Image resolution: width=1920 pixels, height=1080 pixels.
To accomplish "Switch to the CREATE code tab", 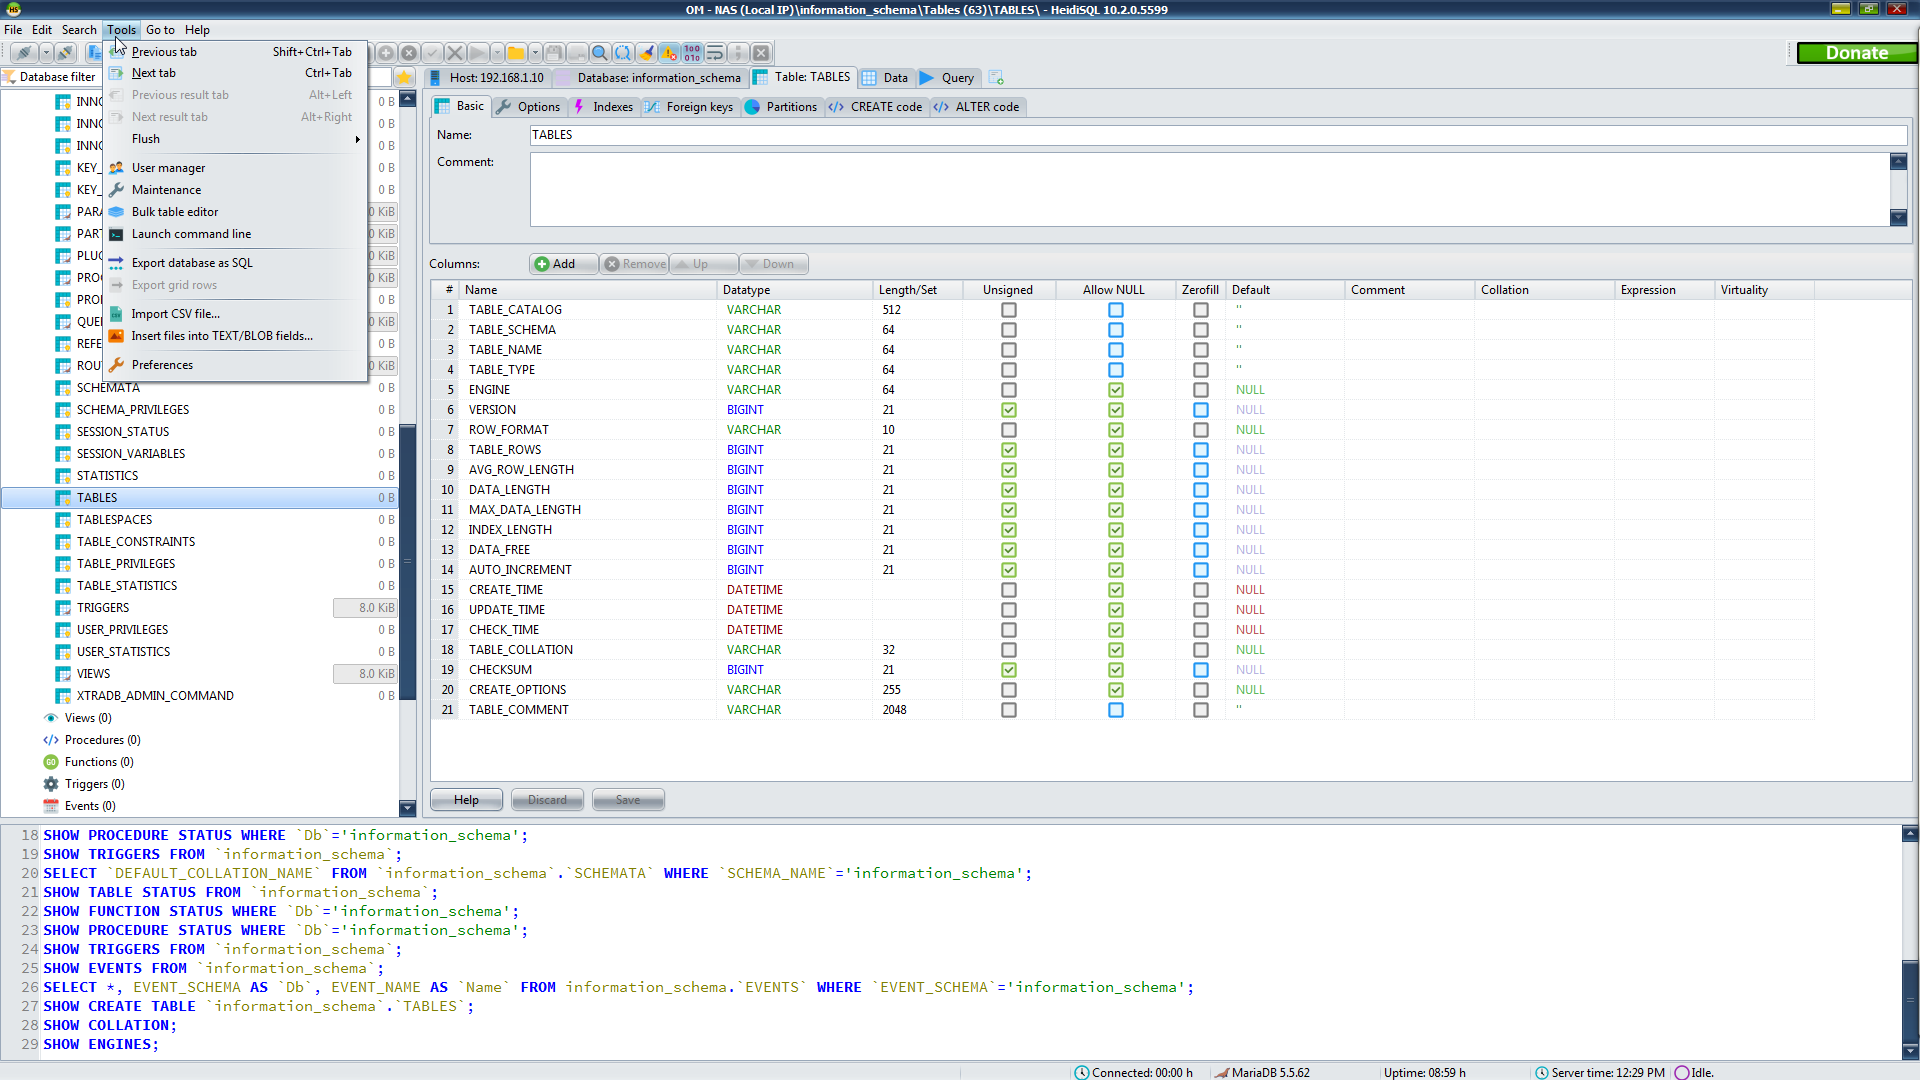I will [x=877, y=107].
